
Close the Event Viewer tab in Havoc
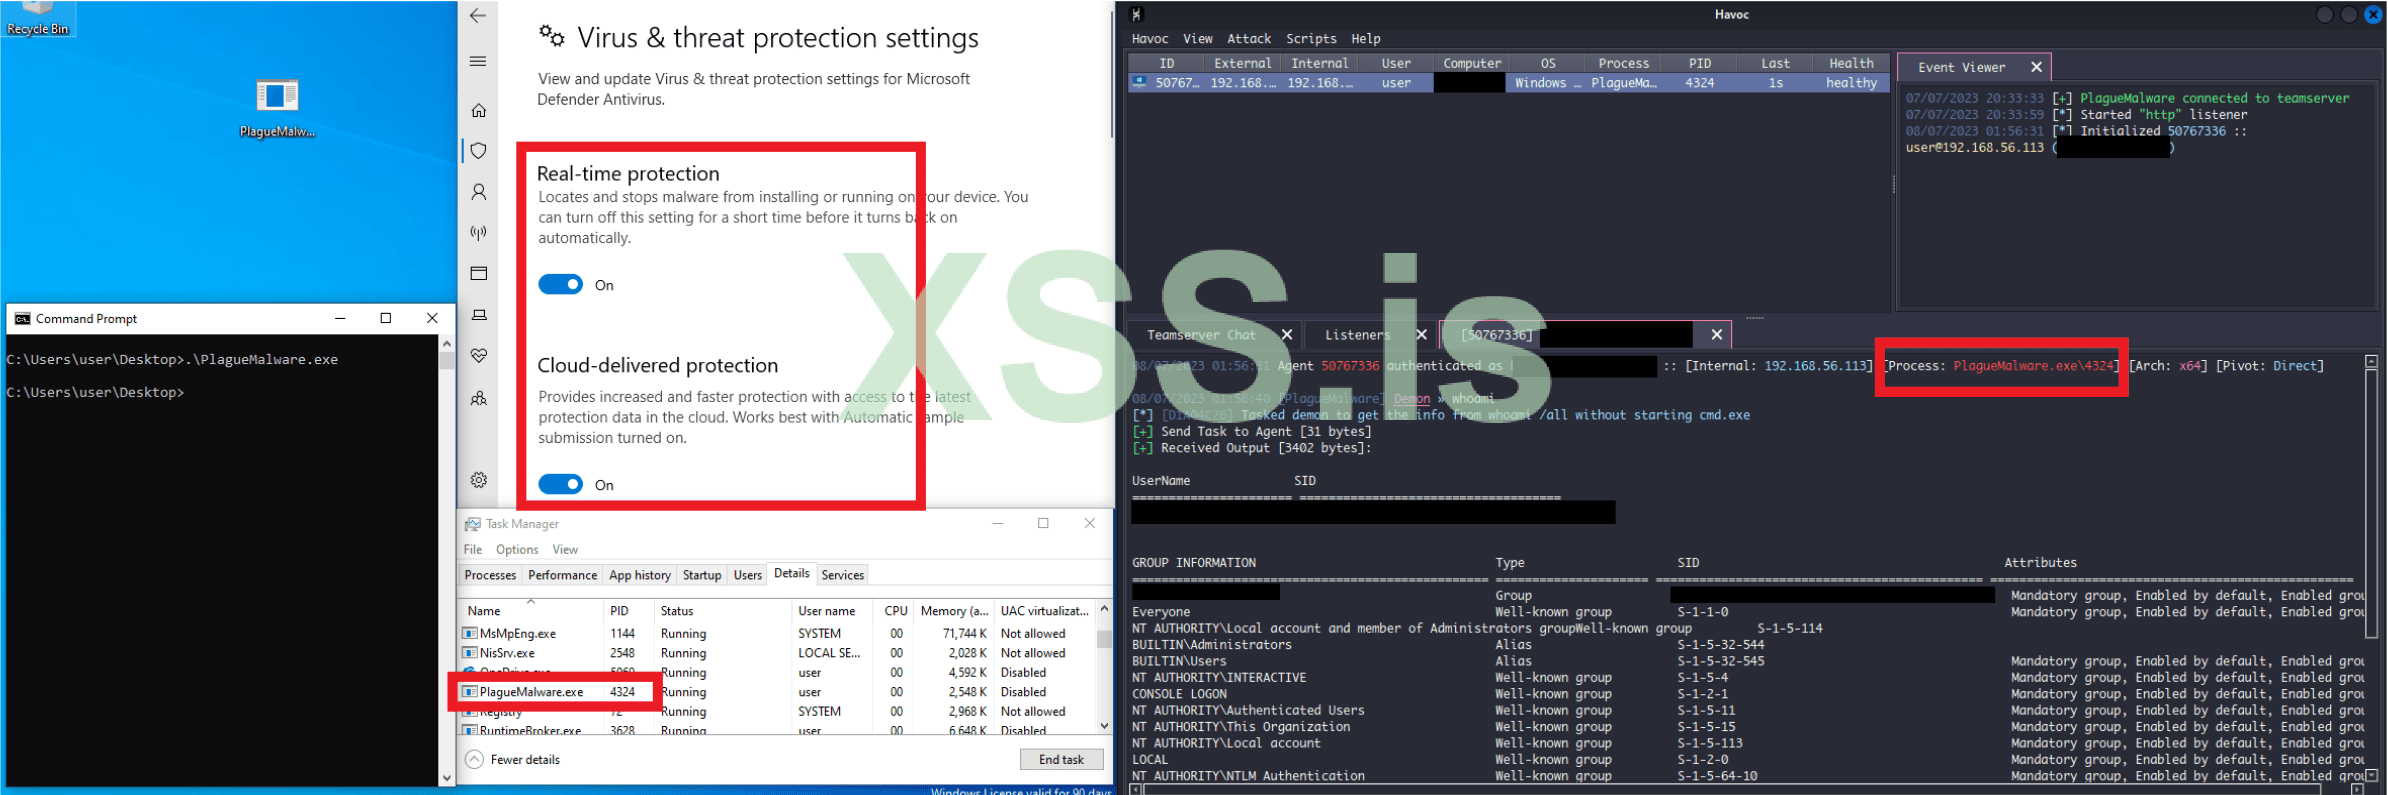2036,67
